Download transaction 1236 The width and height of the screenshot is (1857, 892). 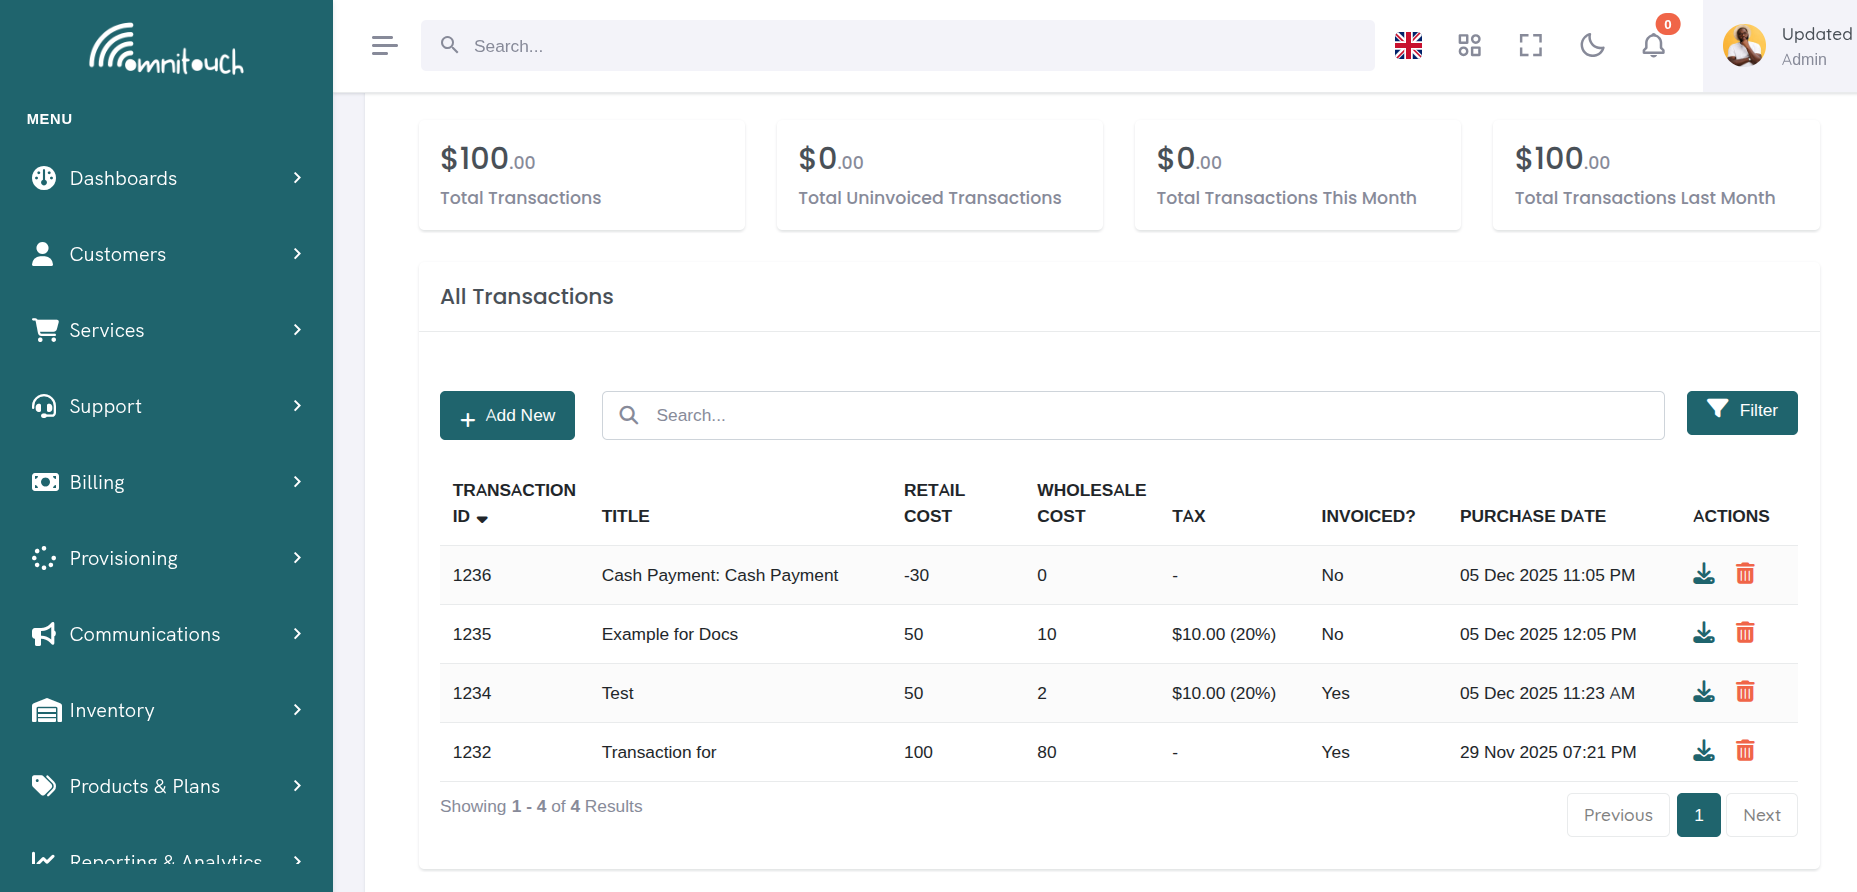point(1703,574)
